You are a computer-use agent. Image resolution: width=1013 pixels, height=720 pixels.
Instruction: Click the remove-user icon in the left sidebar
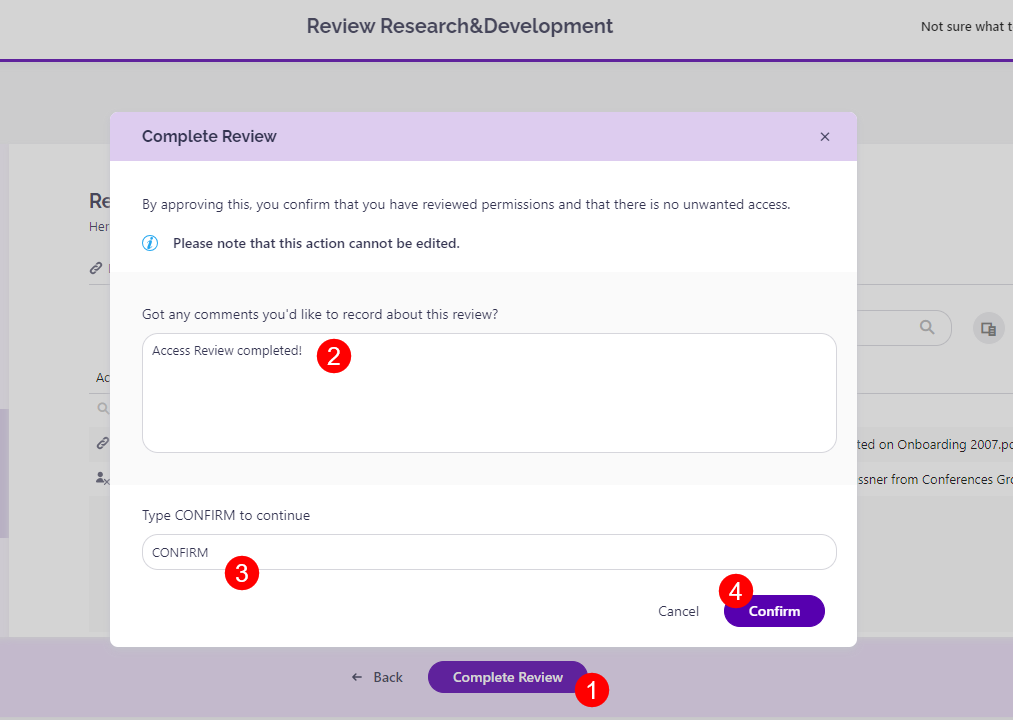pos(100,477)
